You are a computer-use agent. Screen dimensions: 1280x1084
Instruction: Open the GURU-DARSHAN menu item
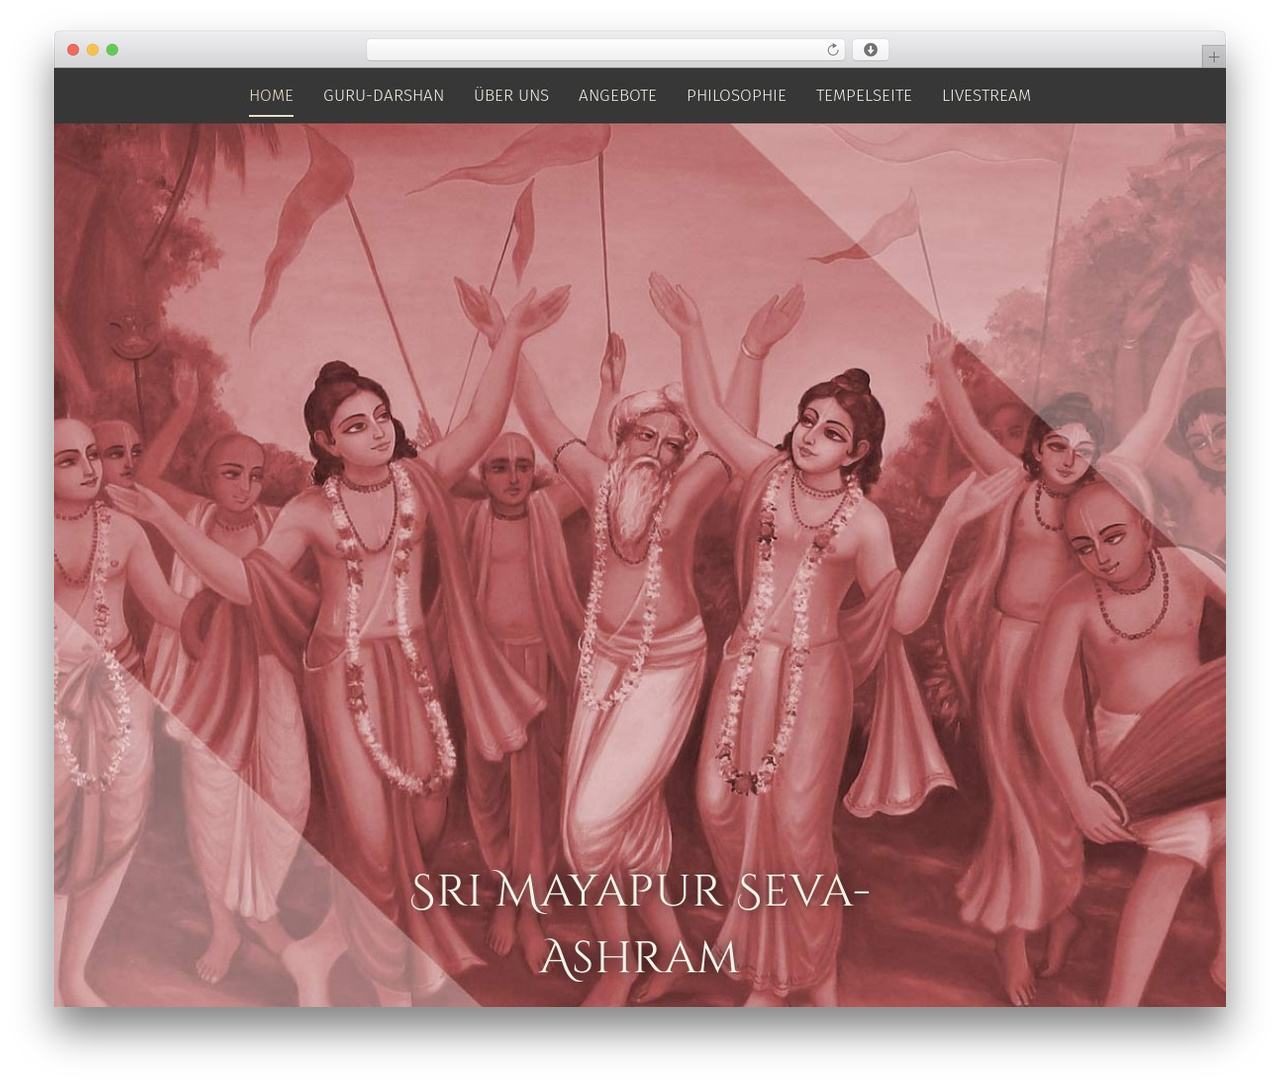[x=383, y=95]
